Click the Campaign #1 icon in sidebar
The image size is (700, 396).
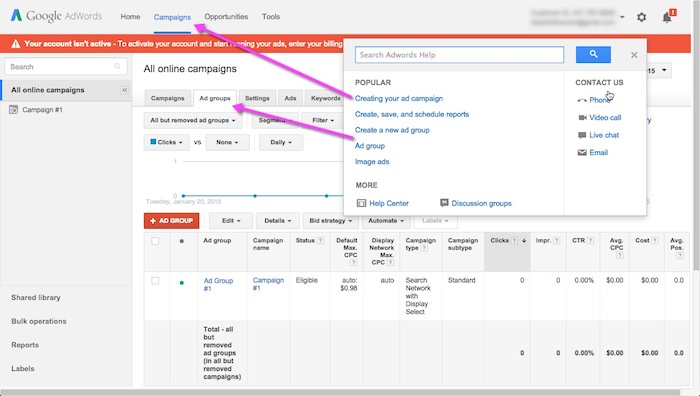(13, 109)
